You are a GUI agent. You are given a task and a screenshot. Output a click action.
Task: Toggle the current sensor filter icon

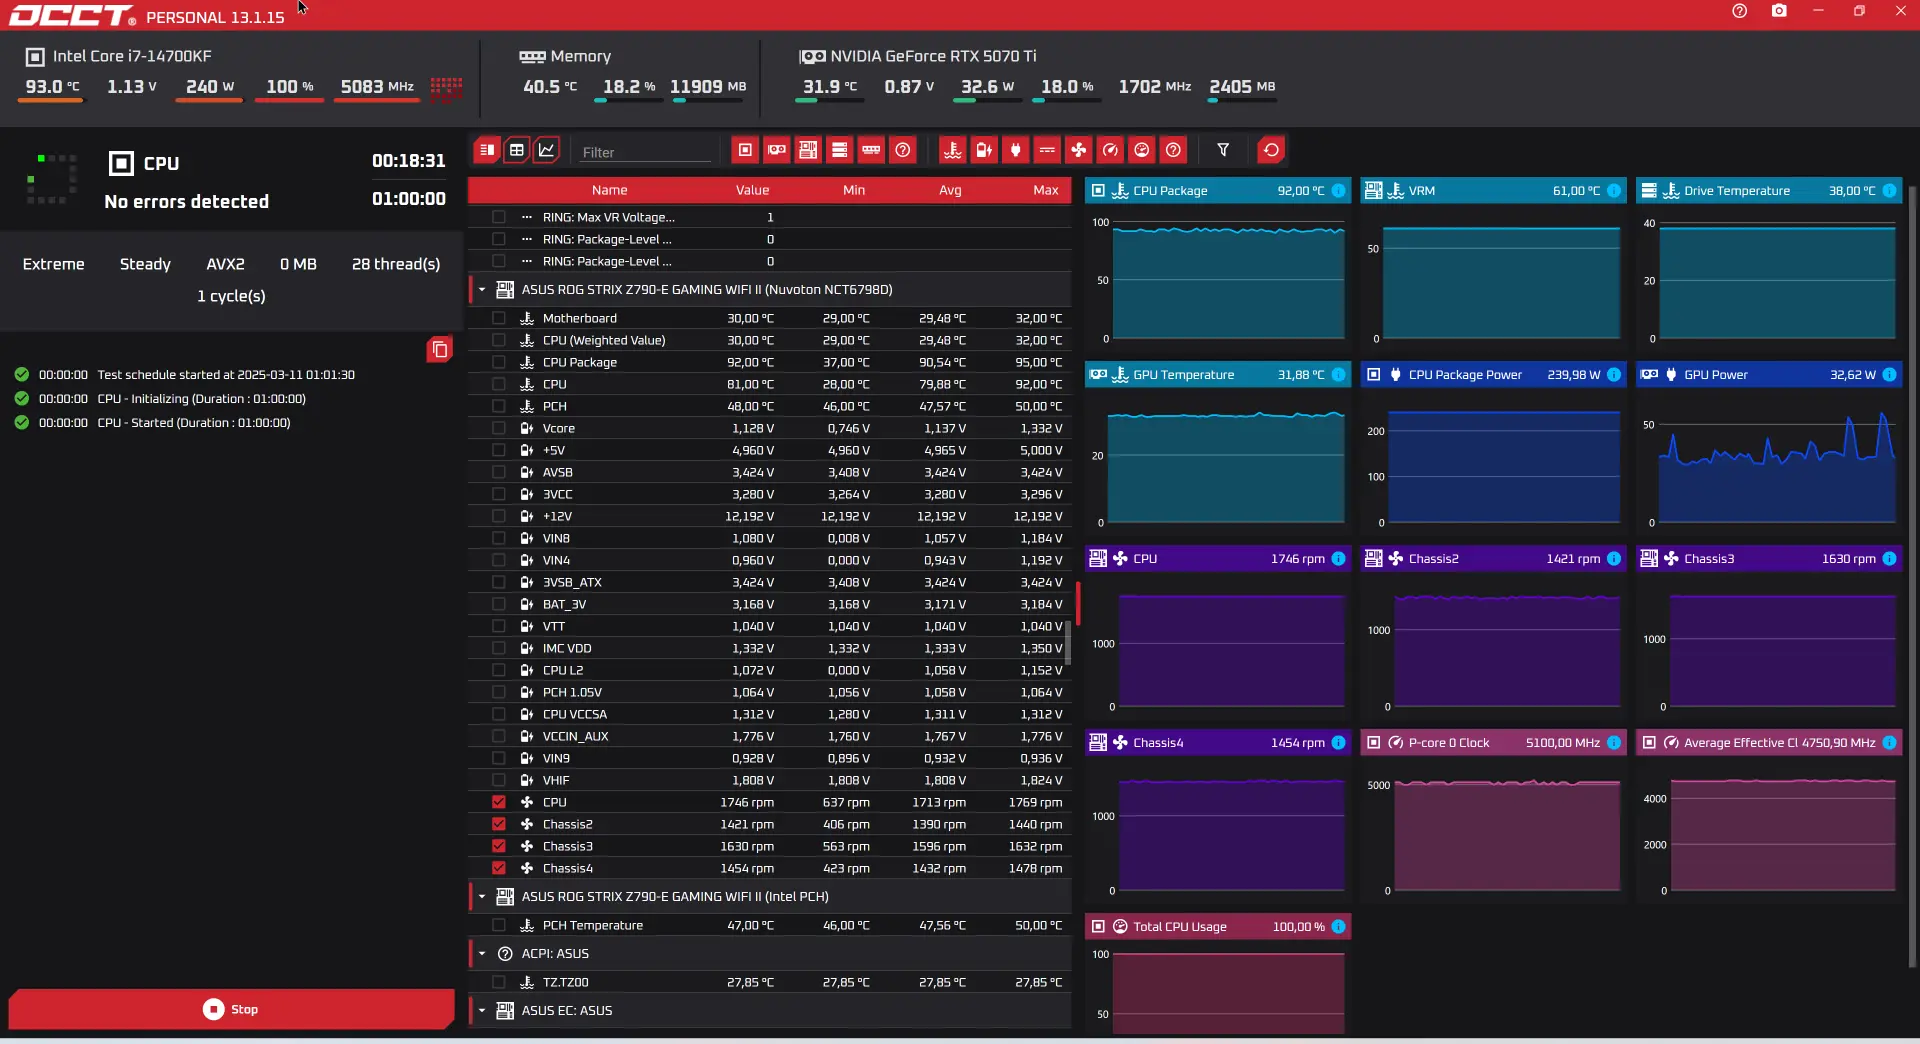click(1047, 150)
